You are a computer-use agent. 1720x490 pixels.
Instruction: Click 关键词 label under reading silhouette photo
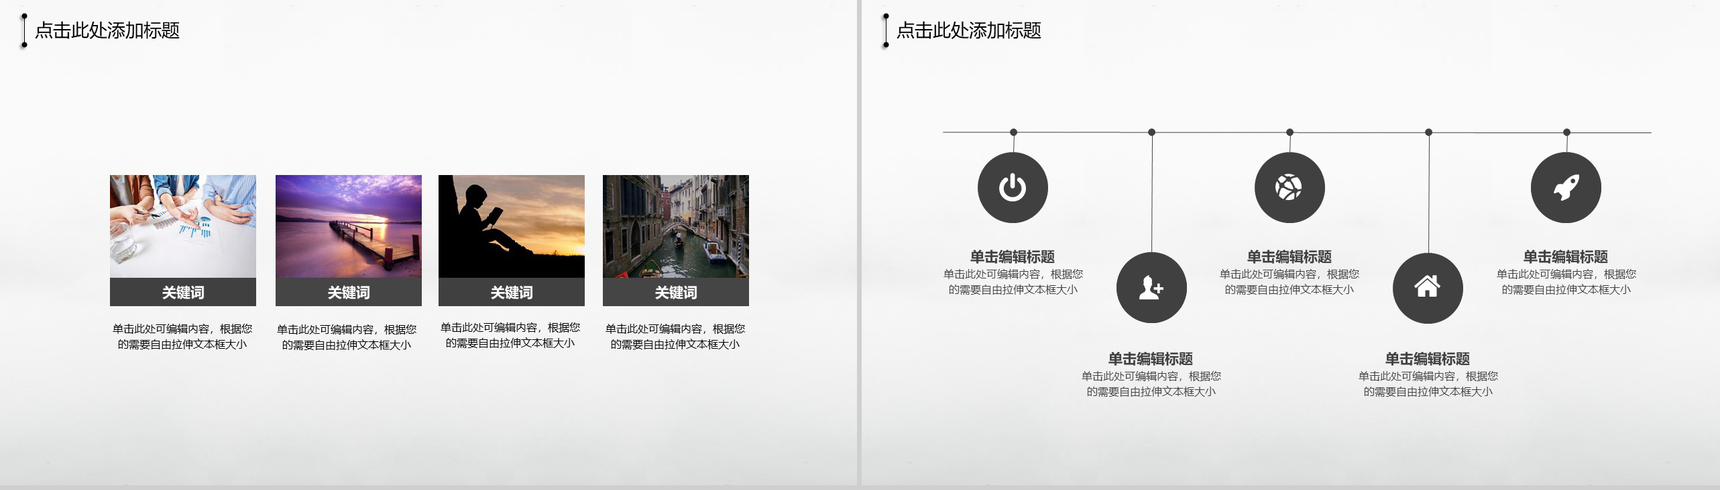click(x=511, y=292)
